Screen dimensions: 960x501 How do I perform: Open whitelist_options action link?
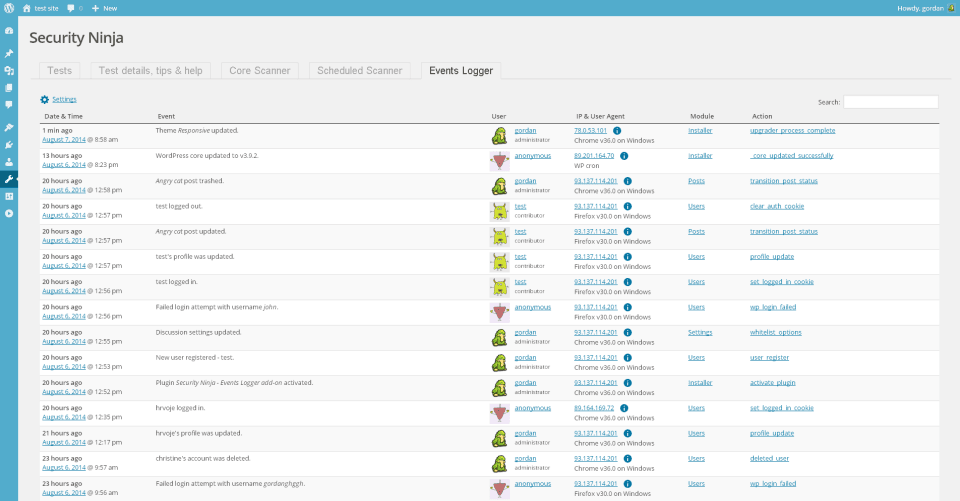tap(776, 333)
